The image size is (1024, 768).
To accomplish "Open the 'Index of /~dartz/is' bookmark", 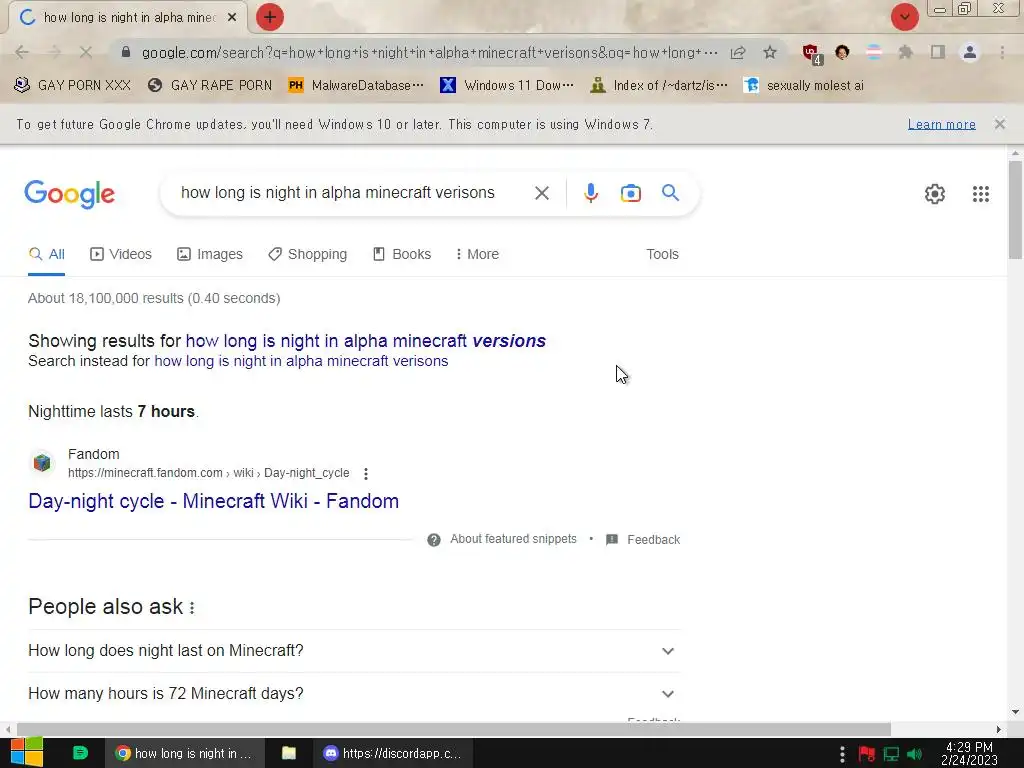I will pyautogui.click(x=658, y=86).
